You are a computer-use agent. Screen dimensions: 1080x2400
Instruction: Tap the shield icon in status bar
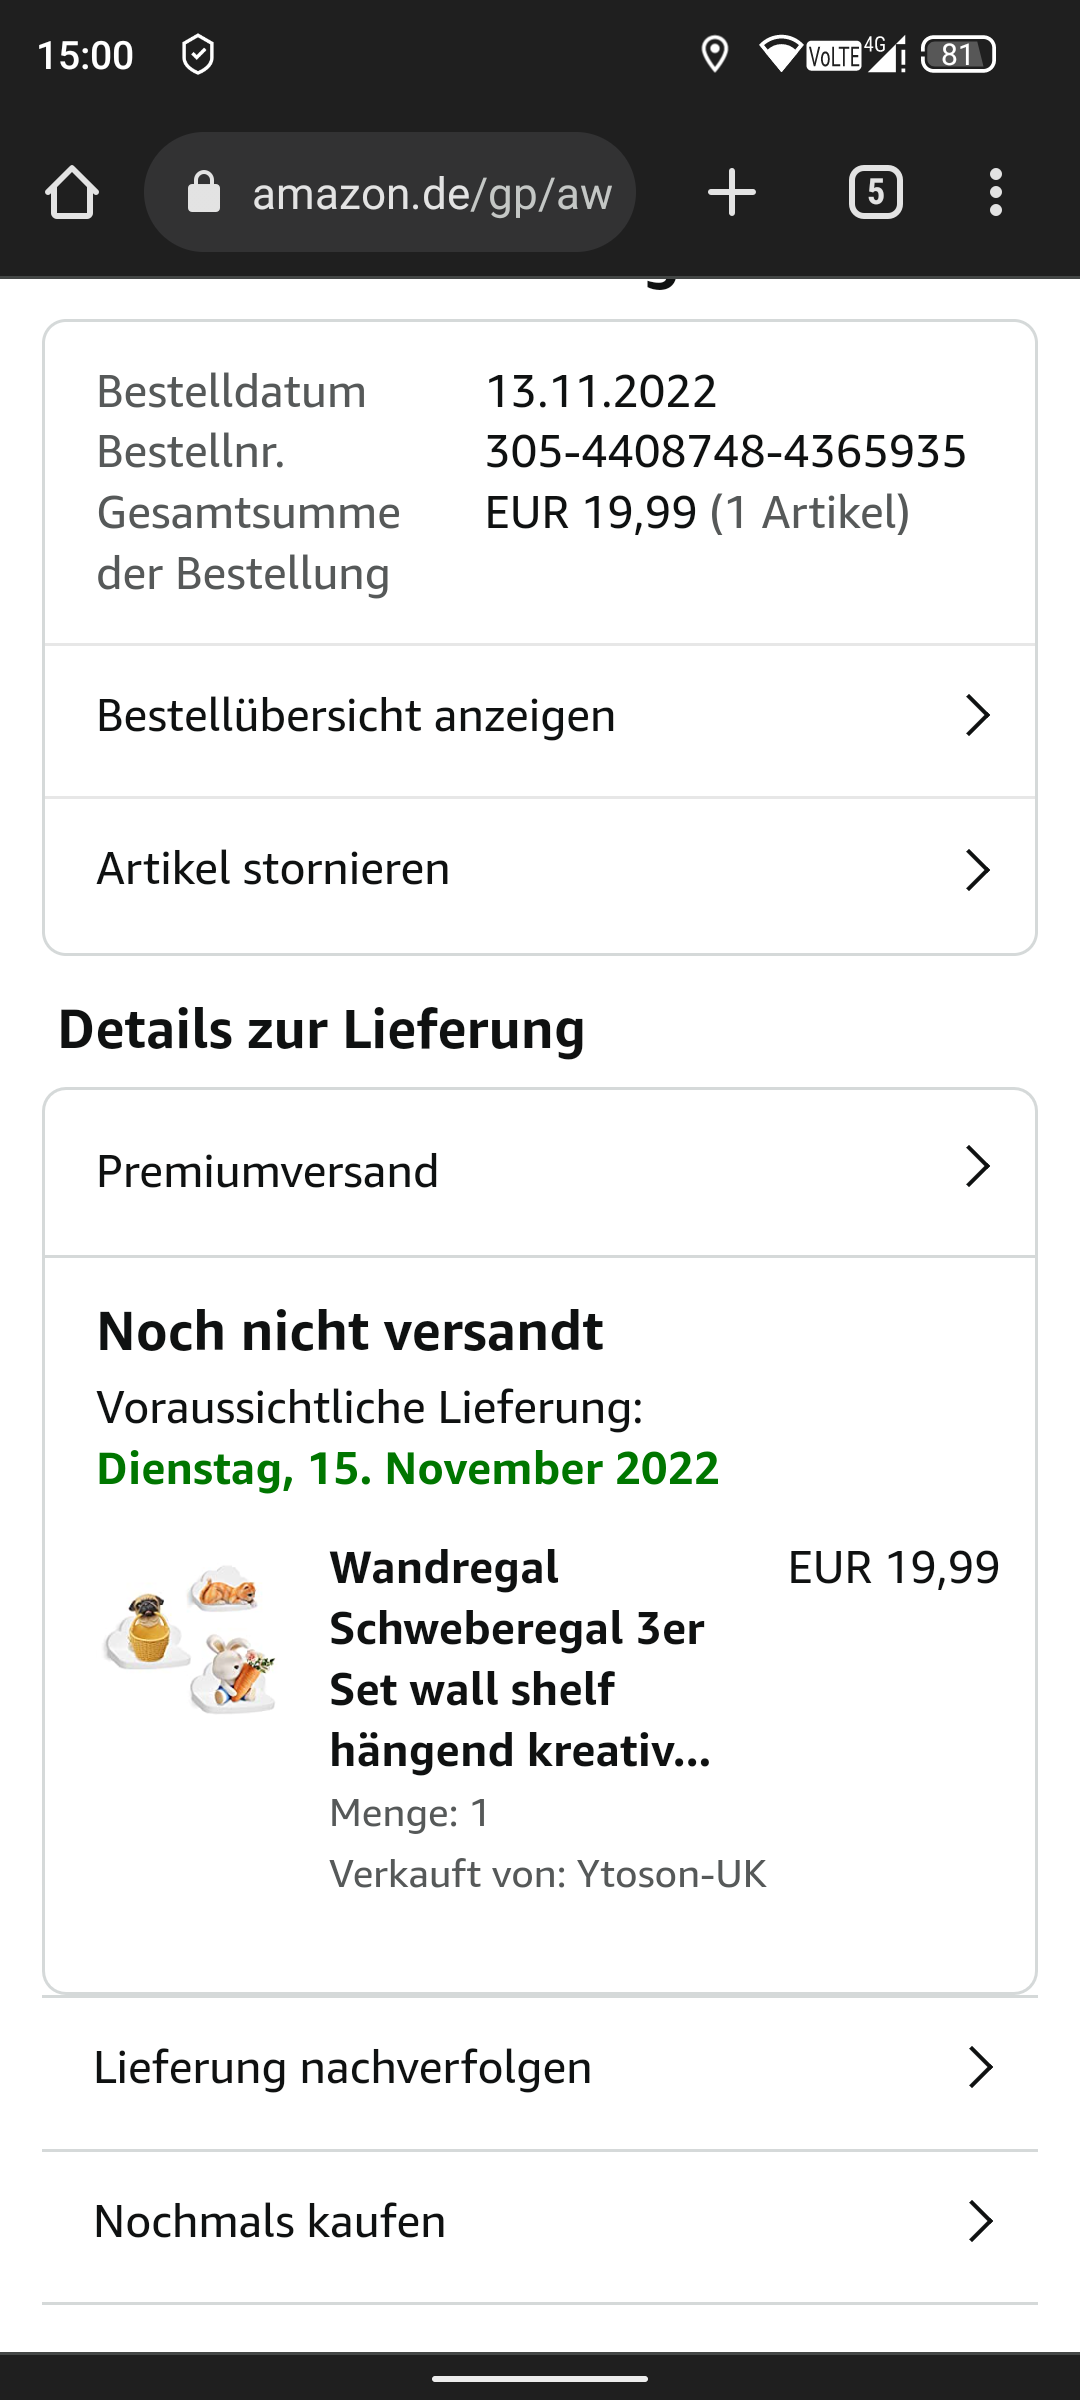pos(198,54)
